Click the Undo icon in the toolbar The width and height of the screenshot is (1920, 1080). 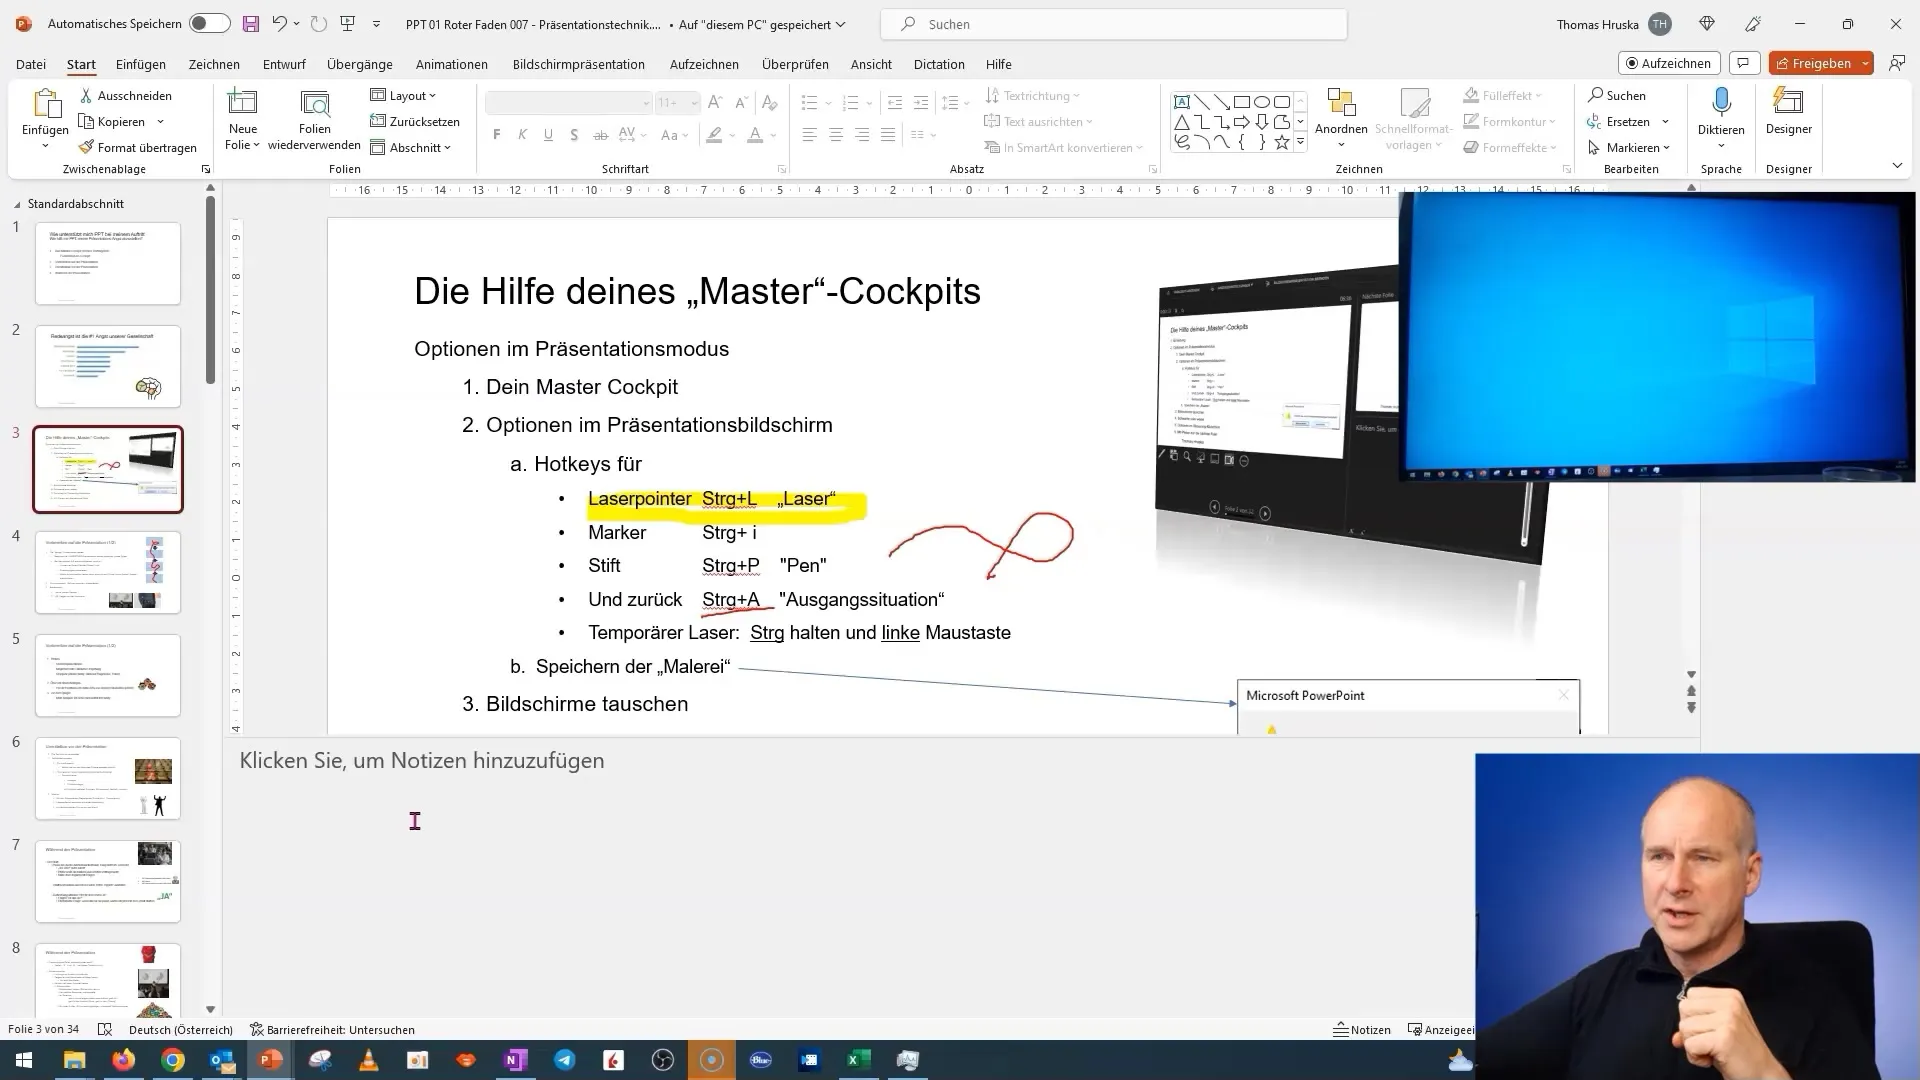click(277, 24)
